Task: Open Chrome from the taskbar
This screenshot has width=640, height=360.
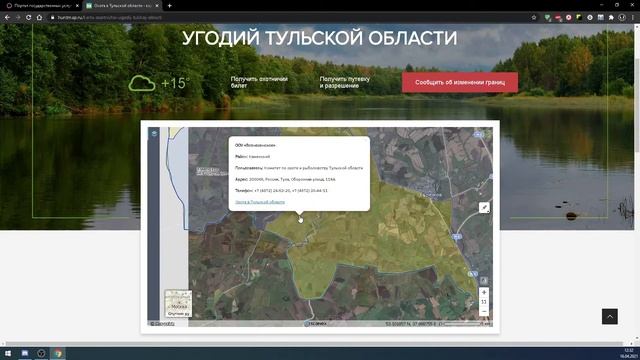Action: click(58, 353)
